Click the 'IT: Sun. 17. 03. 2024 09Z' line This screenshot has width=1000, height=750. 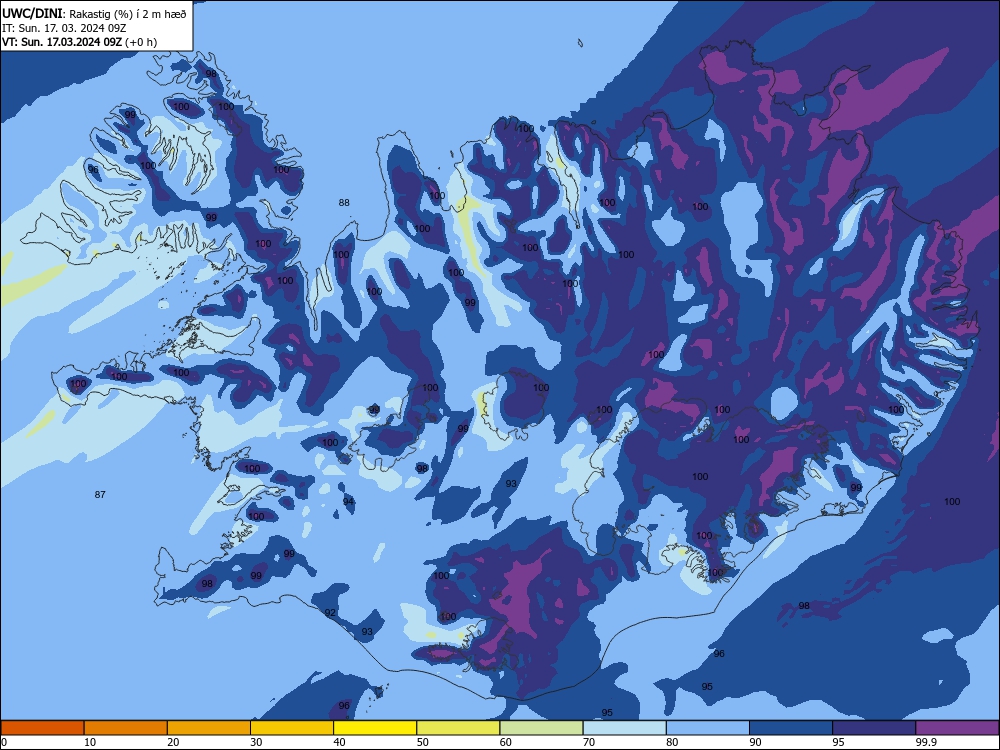[64, 28]
